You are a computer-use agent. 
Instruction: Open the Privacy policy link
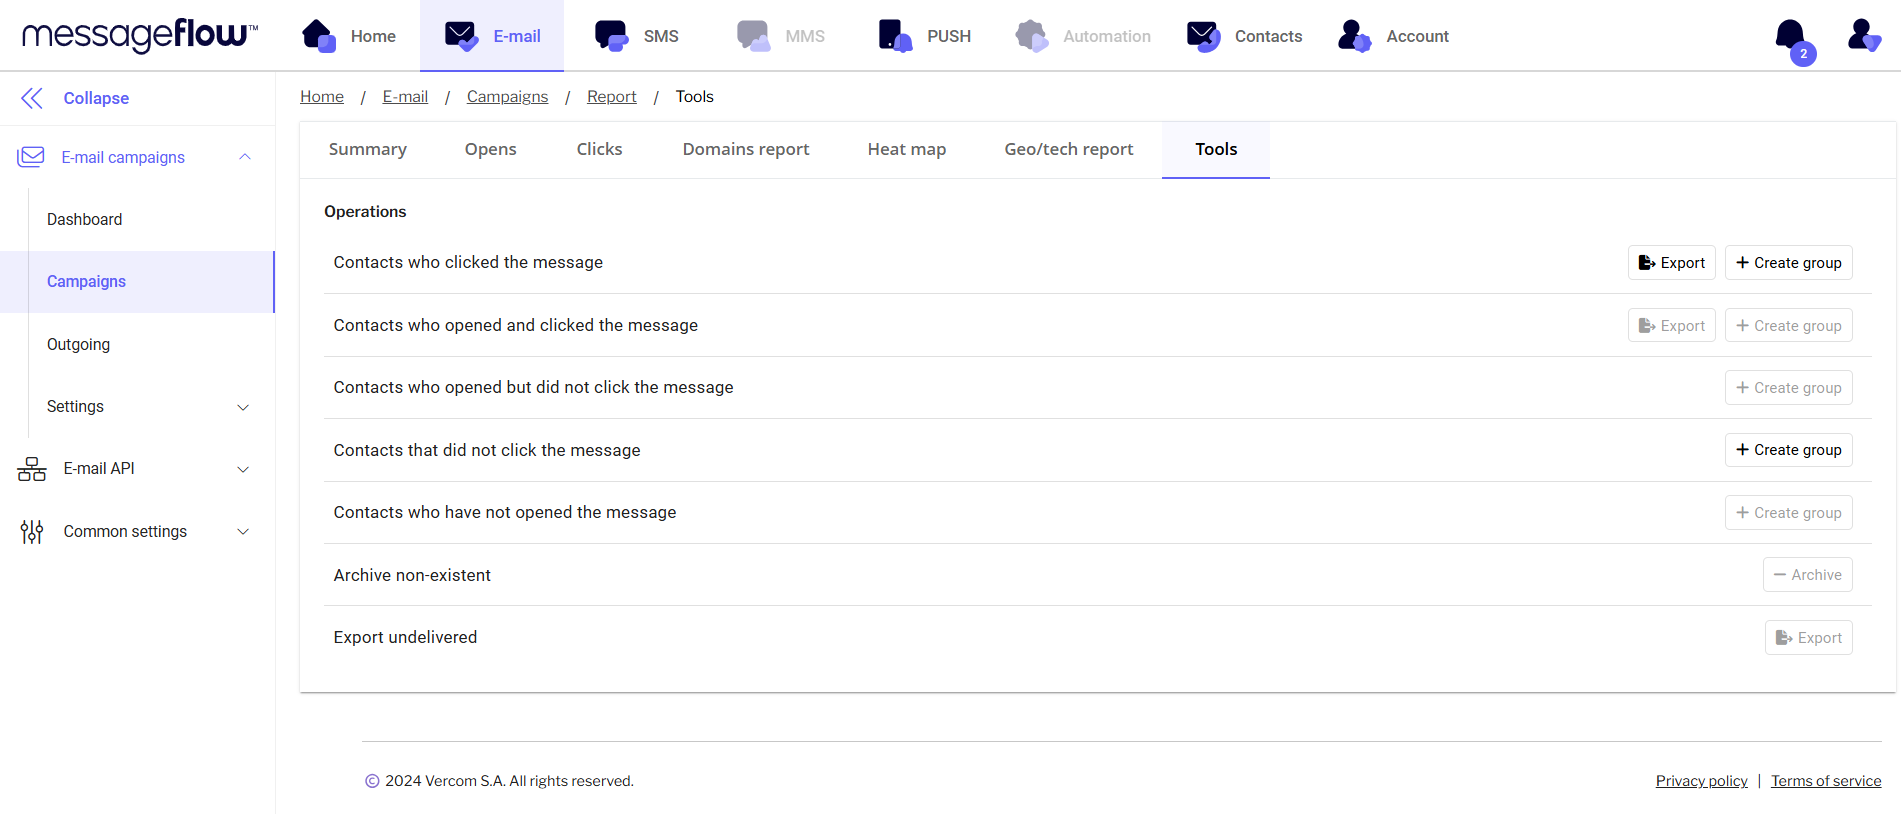click(1701, 781)
